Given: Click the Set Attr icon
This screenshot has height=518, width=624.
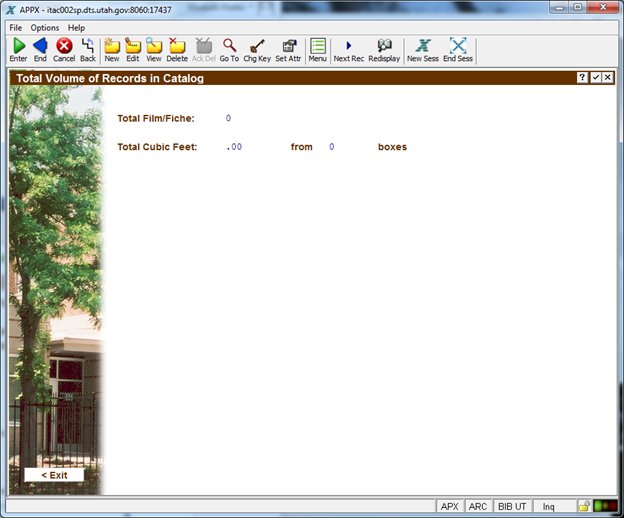Looking at the screenshot, I should point(289,46).
